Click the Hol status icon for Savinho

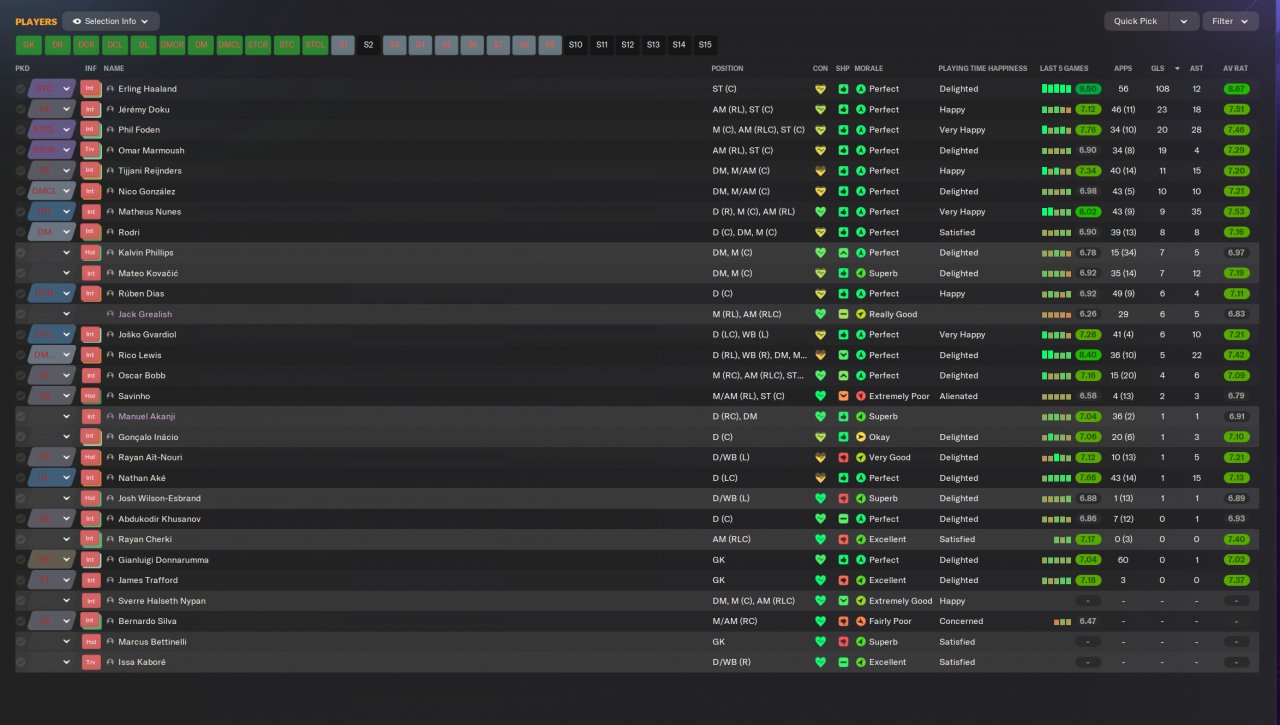(x=91, y=396)
